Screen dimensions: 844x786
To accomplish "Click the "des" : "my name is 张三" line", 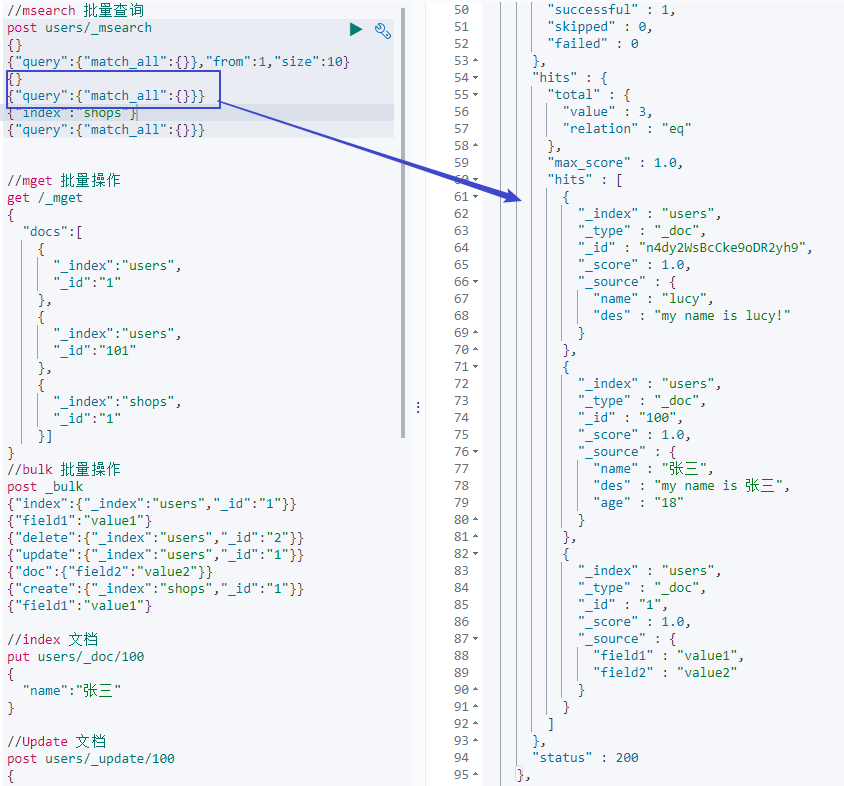I will point(691,486).
